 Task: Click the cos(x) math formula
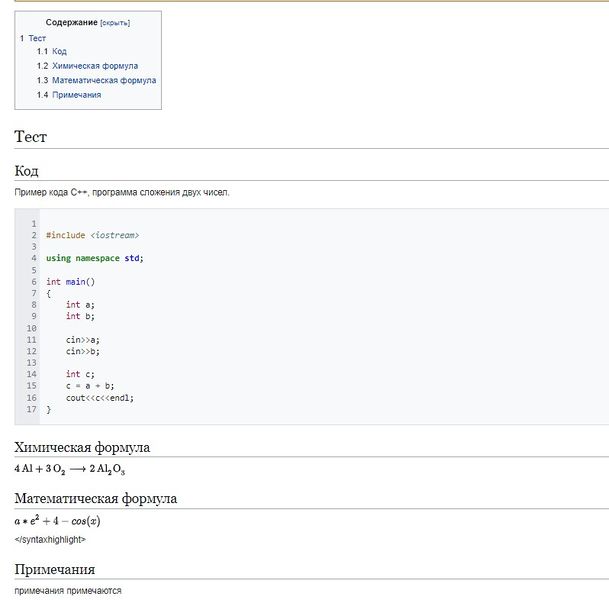pos(57,521)
